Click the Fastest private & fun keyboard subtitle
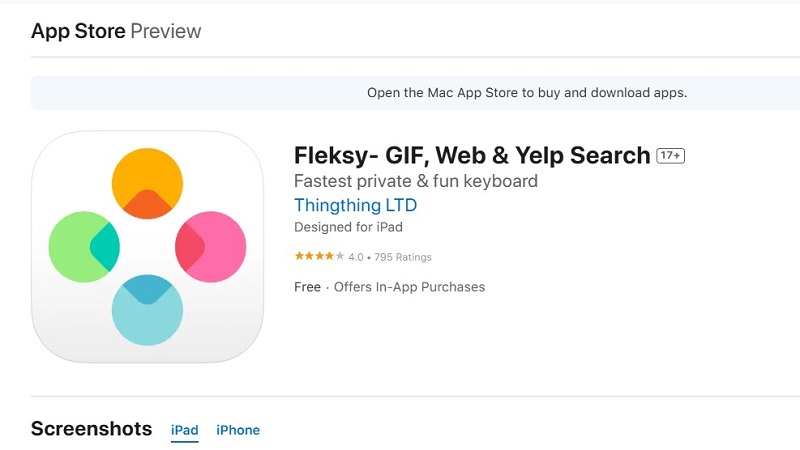 (x=416, y=181)
